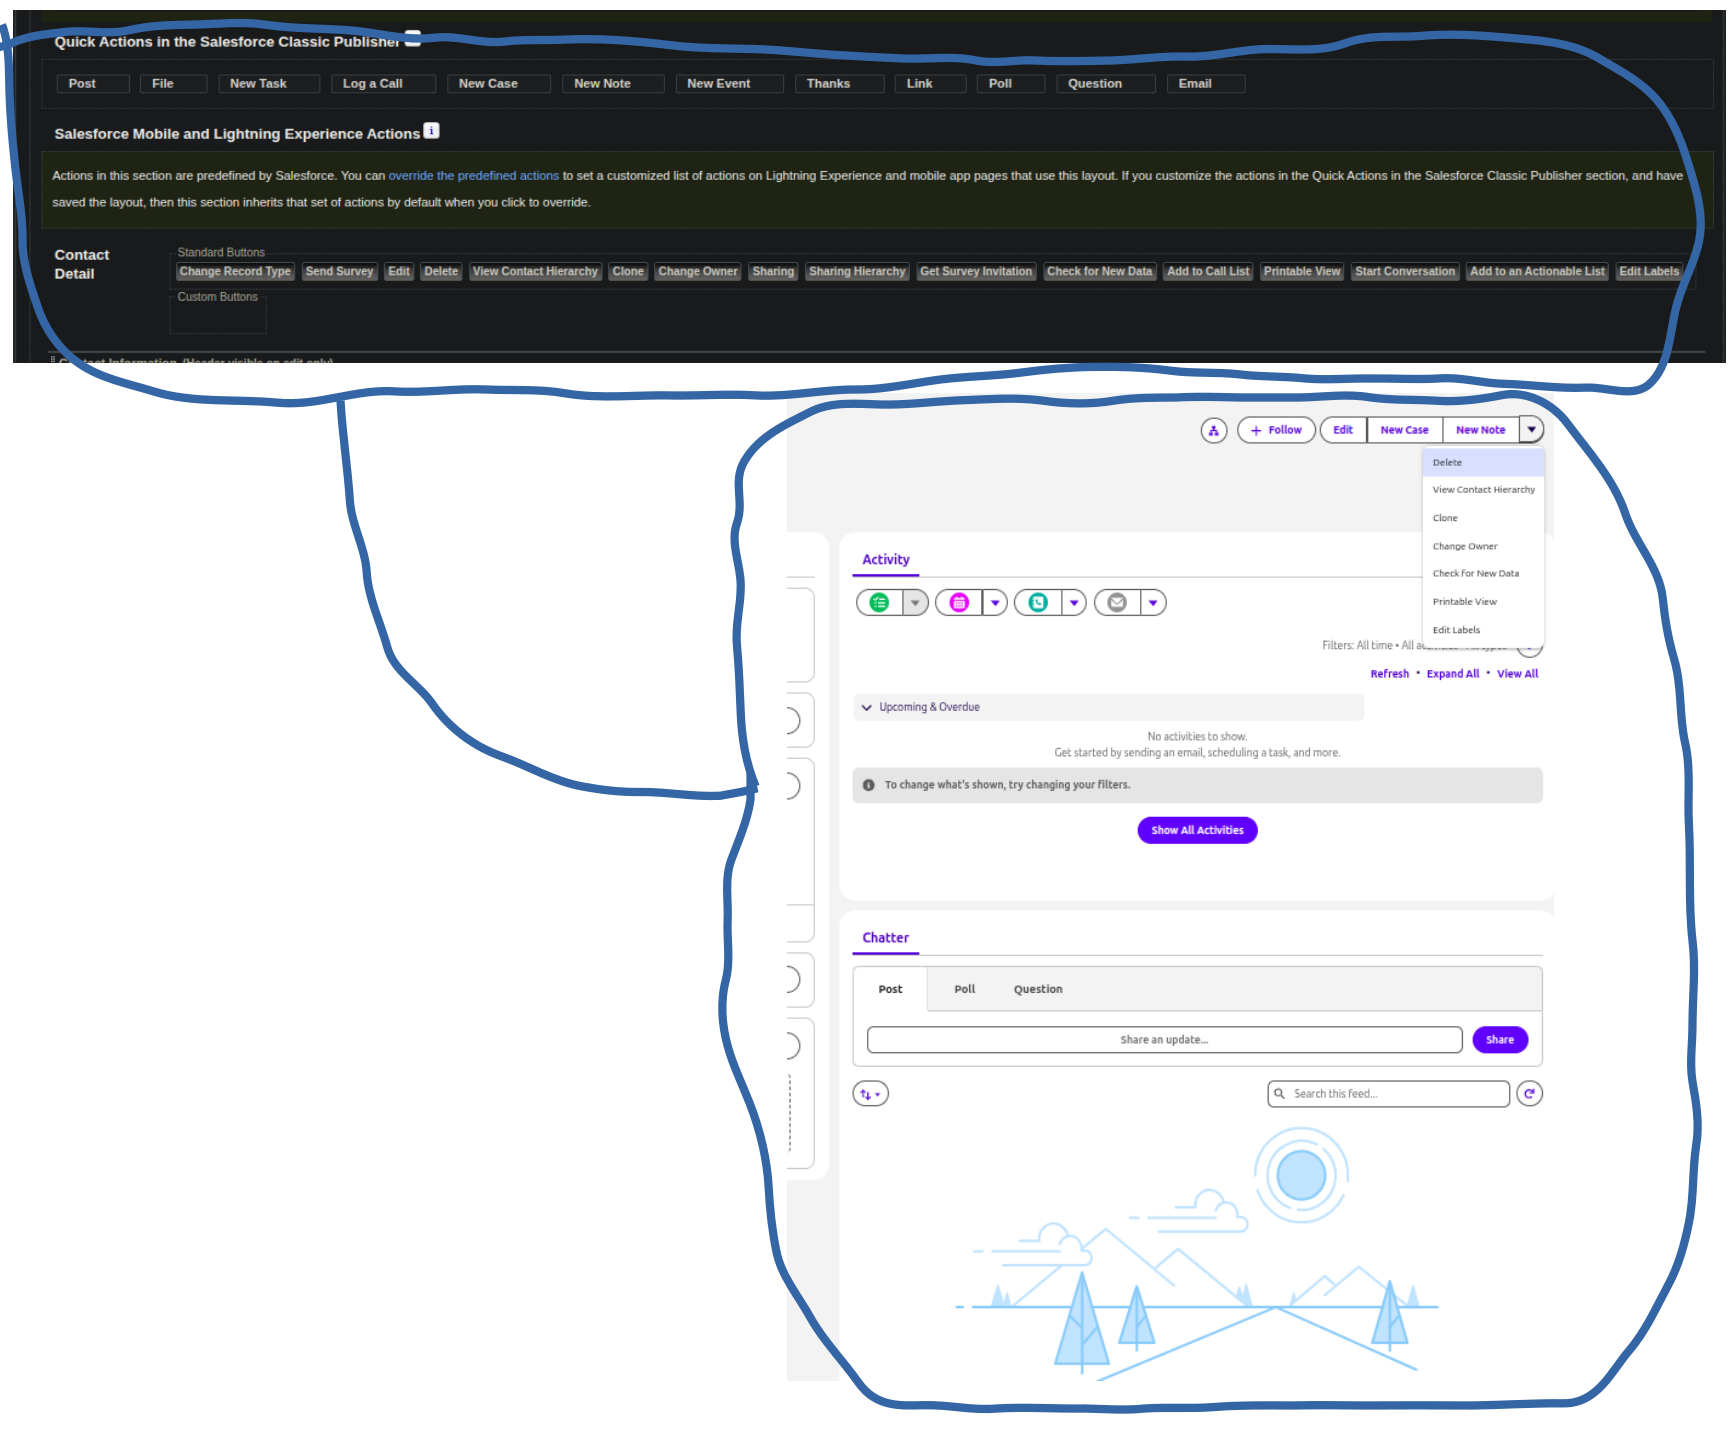Select the Change Record Type standard button

pos(235,272)
